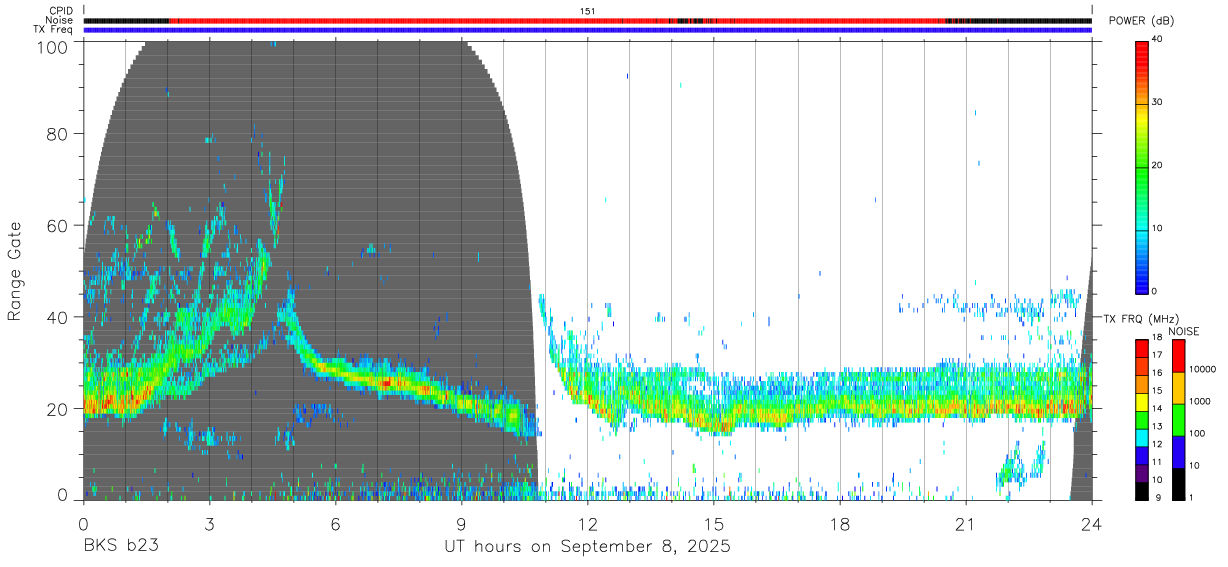Screen dimensions: 1228x567
Task: Click the 80 tick on Range Gate axis
Action: coord(59,133)
